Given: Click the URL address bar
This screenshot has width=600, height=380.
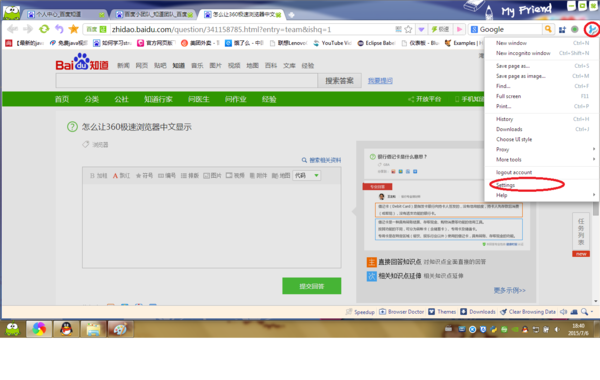Looking at the screenshot, I should (253, 29).
